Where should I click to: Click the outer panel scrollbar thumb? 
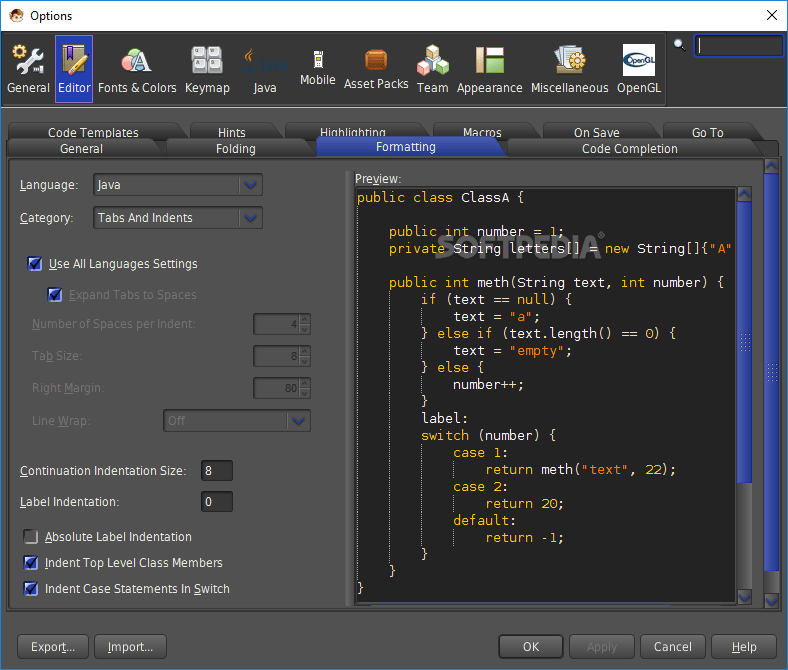(x=771, y=372)
